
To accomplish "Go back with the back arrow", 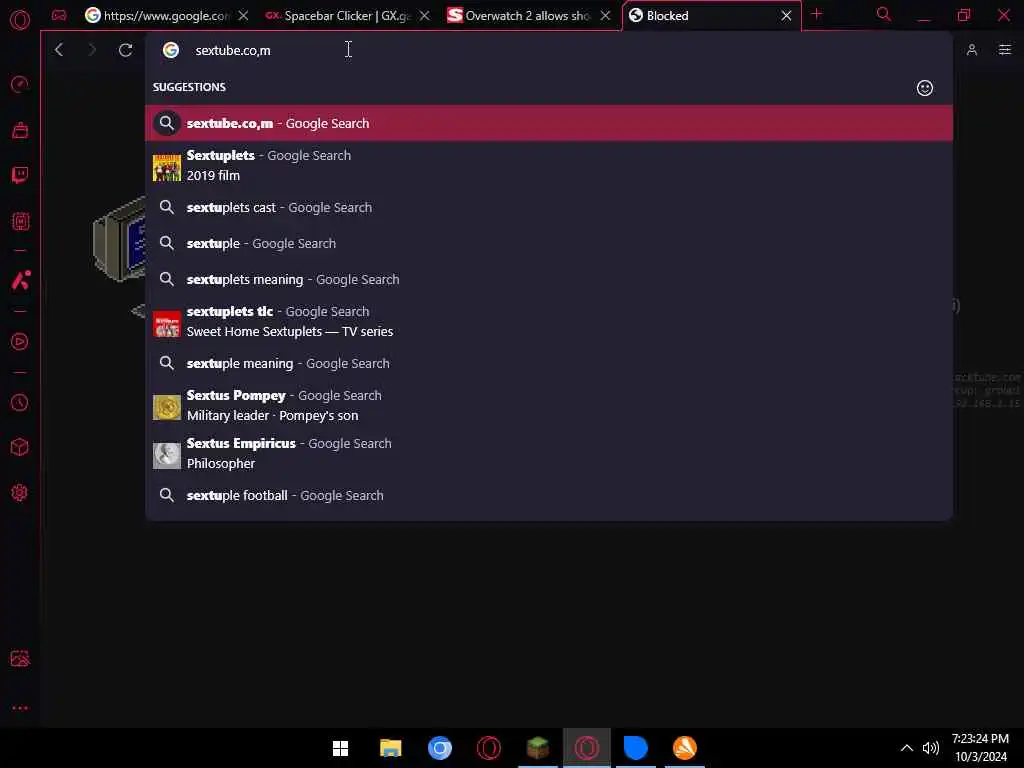I will (59, 50).
